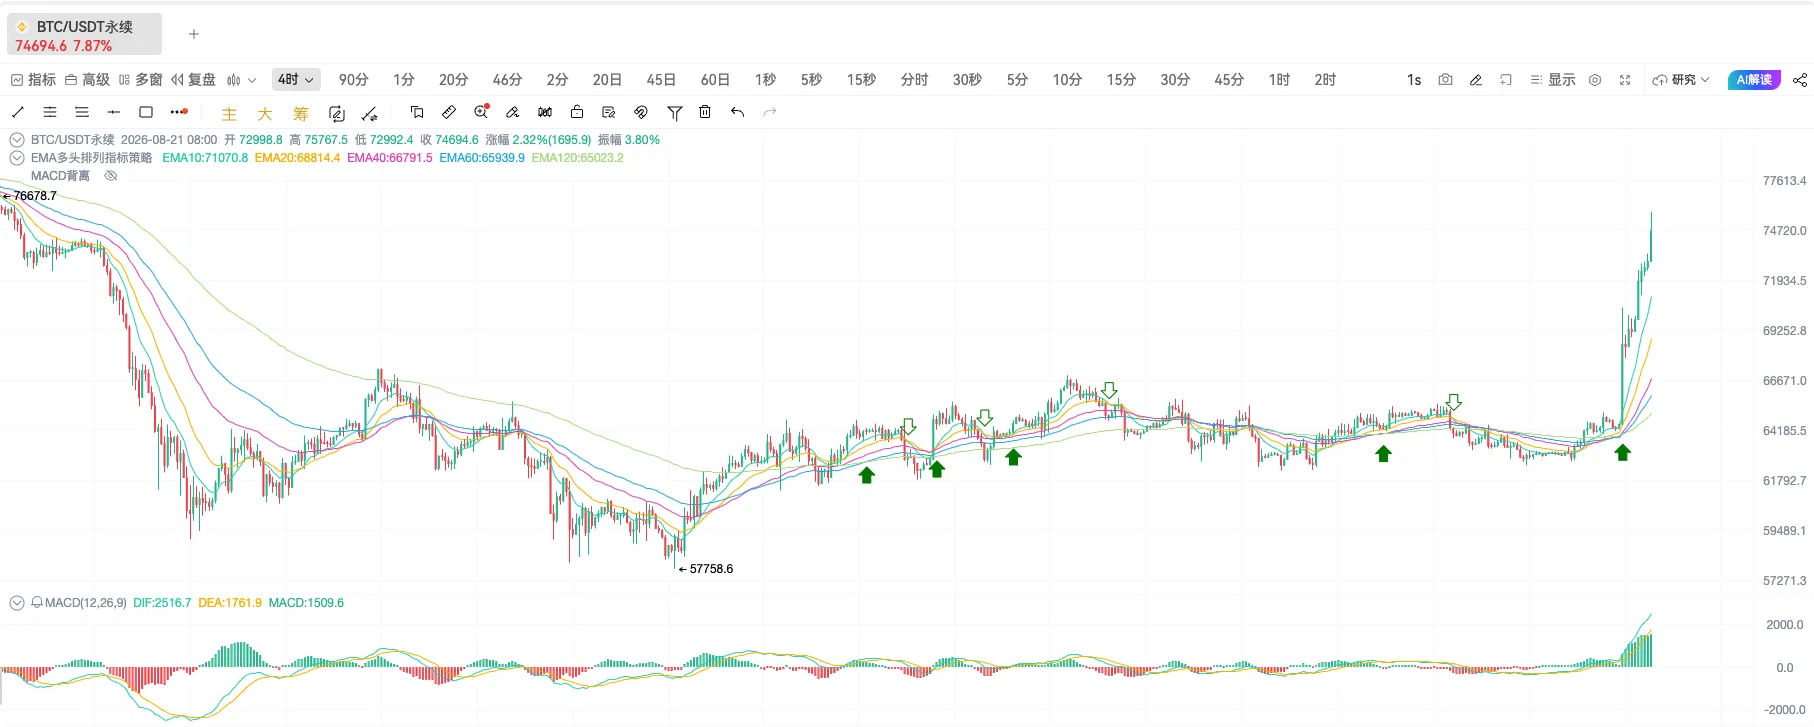The width and height of the screenshot is (1814, 727).
Task: Lock drawings with the padlock icon
Action: click(577, 112)
